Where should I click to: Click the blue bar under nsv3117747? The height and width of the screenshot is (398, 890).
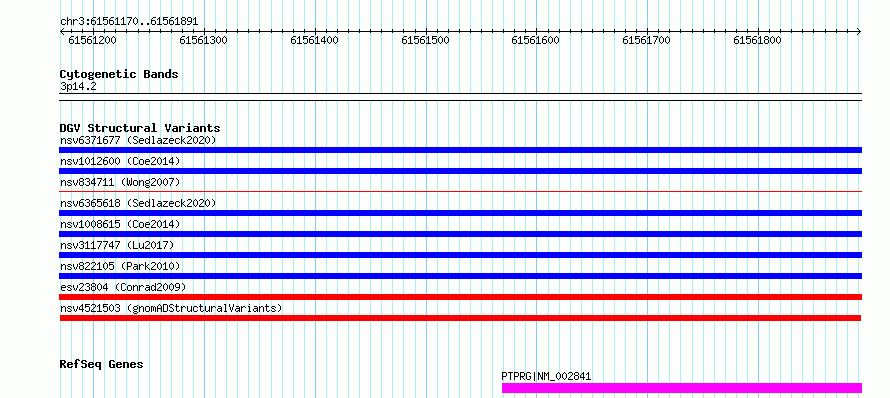461,255
